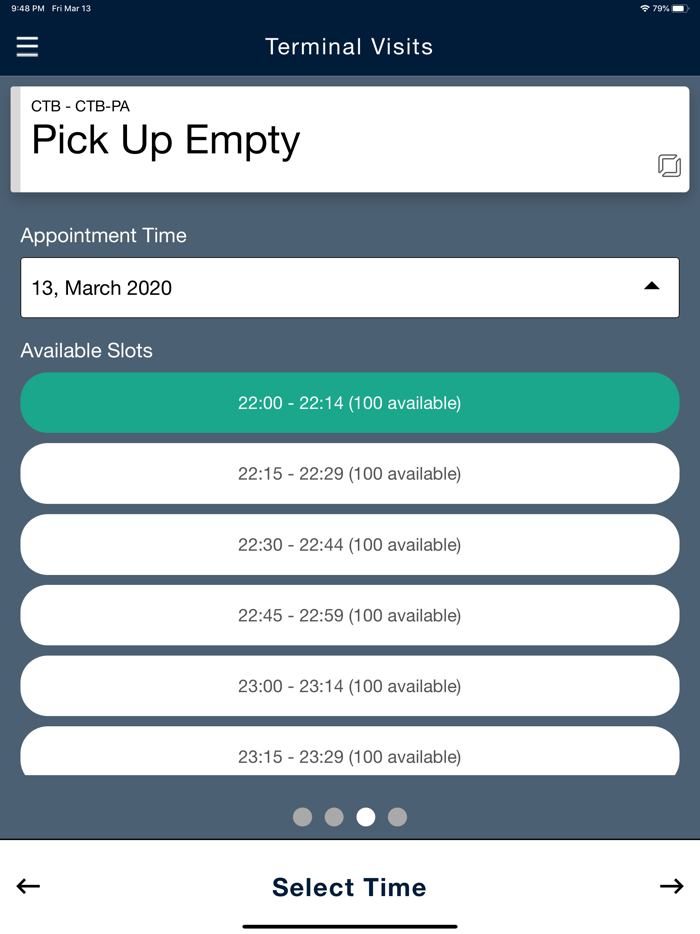The height and width of the screenshot is (934, 700).
Task: Select the 22:00 - 22:14 slot
Action: (x=350, y=403)
